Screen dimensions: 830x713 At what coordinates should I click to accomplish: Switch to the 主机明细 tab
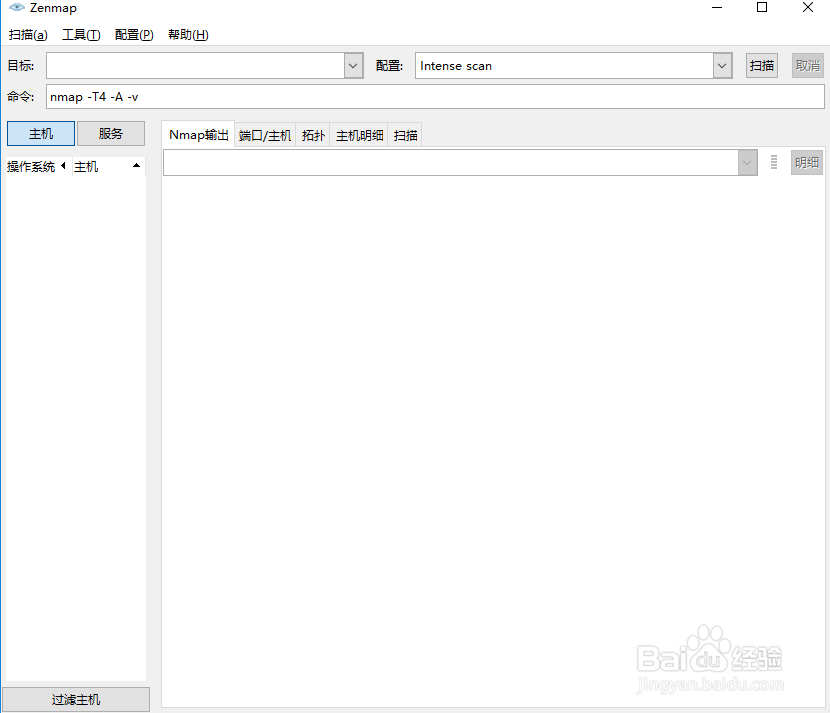click(x=359, y=136)
